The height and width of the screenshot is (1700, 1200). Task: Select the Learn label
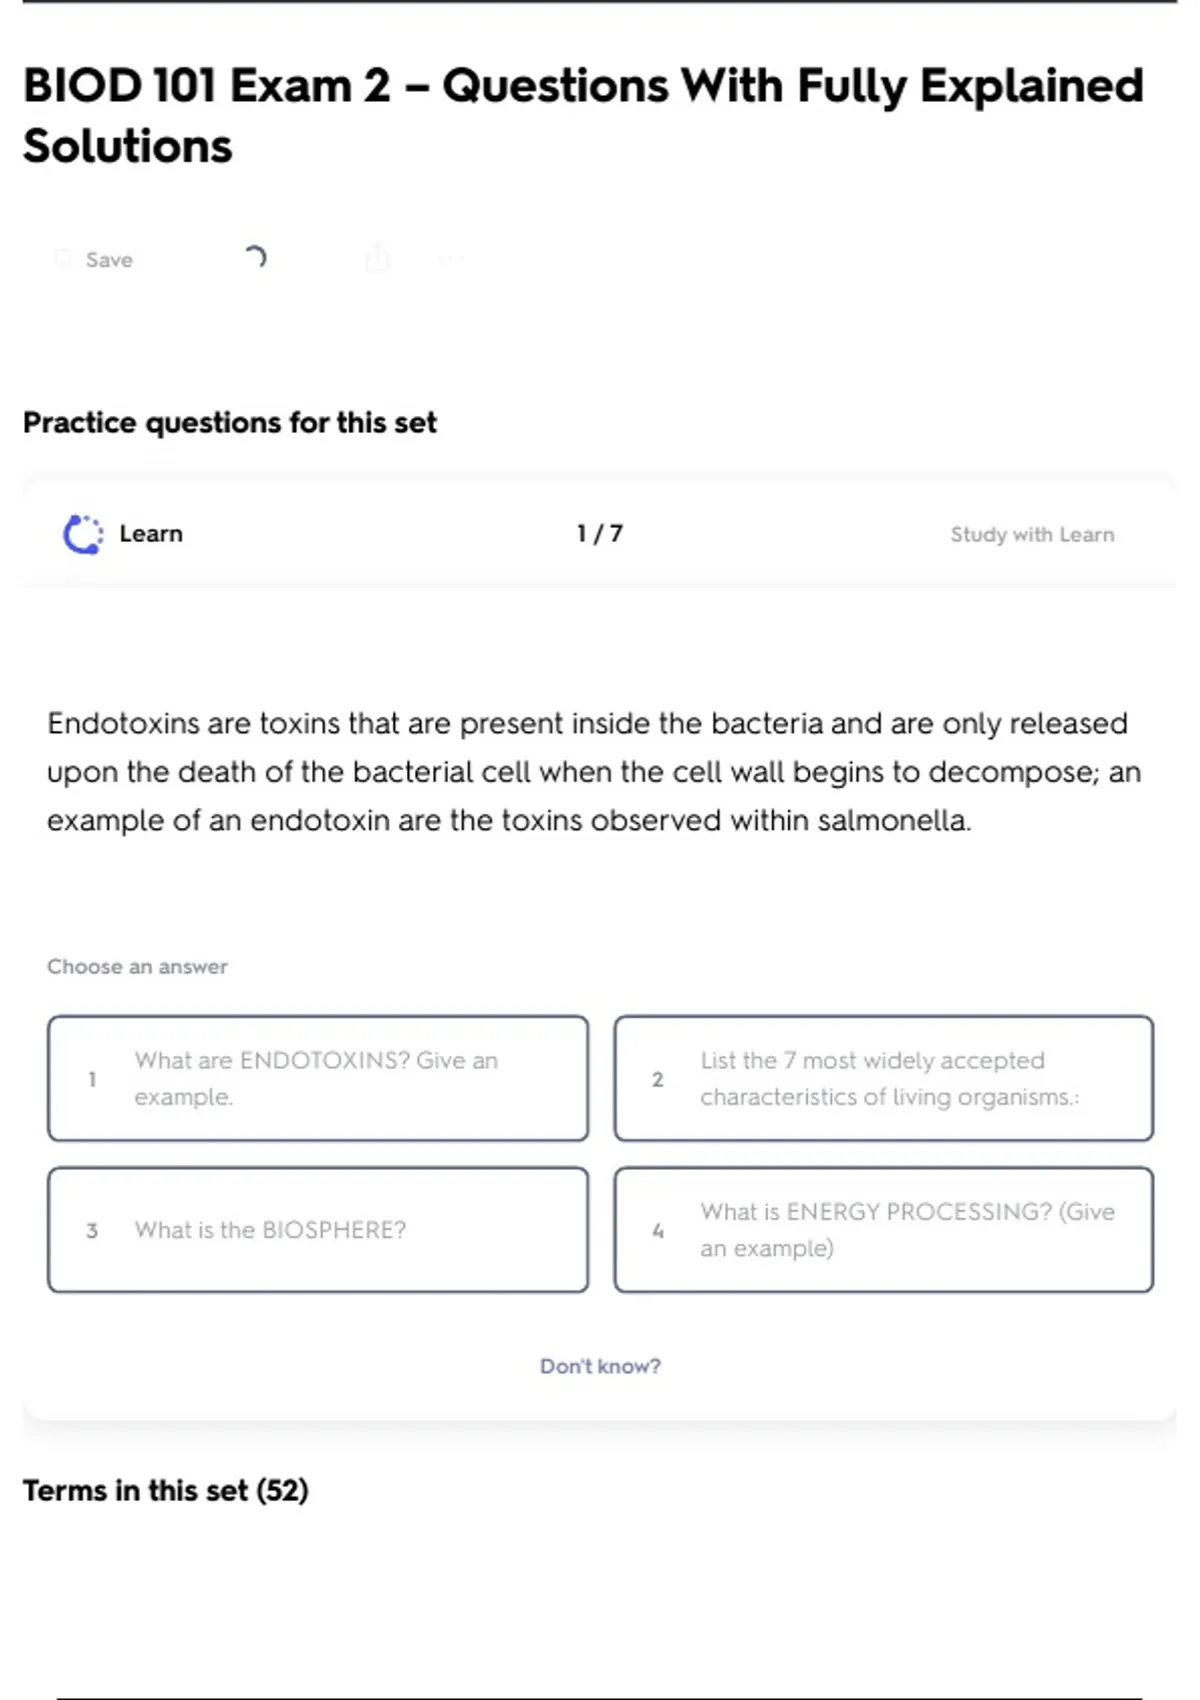pos(151,534)
